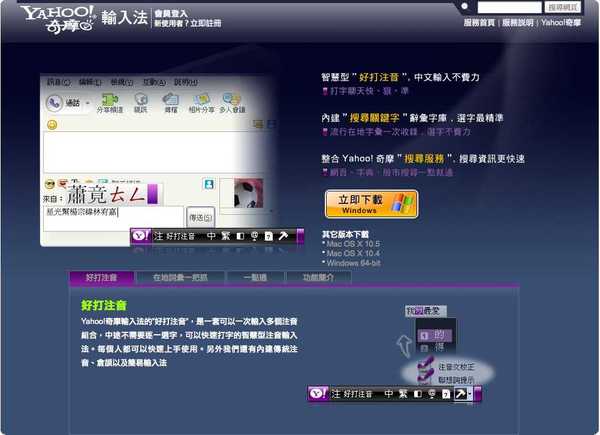Toggle 繁 traditional mode on the lower input bar
This screenshot has height=435, width=600.
point(403,394)
